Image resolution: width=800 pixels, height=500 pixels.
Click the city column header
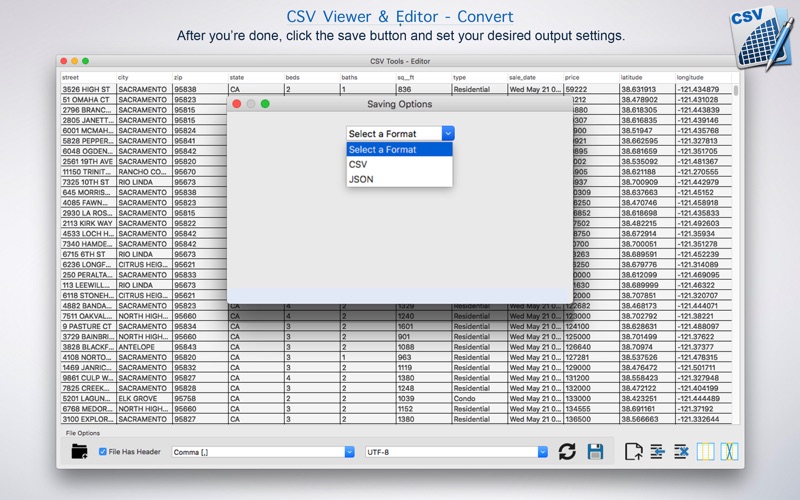click(144, 78)
